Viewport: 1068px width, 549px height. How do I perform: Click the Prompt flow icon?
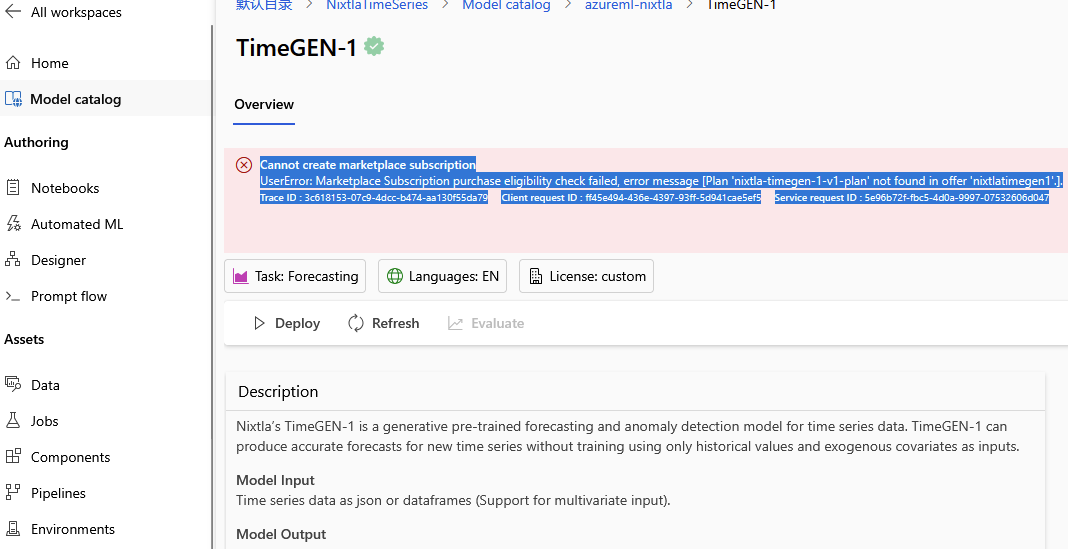[x=13, y=296]
